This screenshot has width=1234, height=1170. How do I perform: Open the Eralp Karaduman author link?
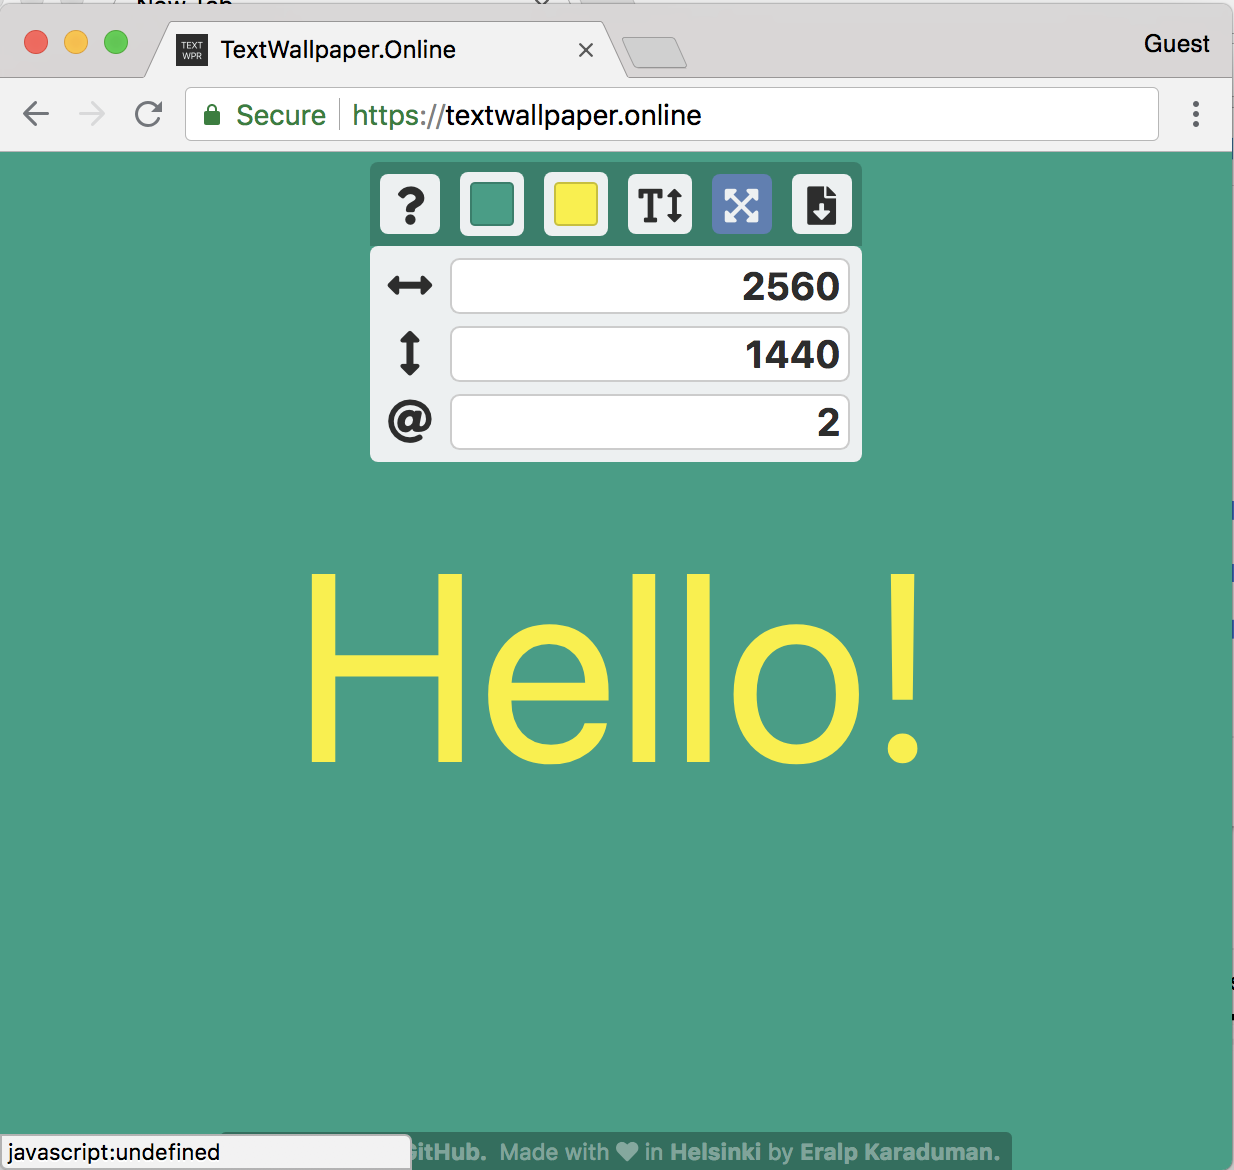(900, 1152)
